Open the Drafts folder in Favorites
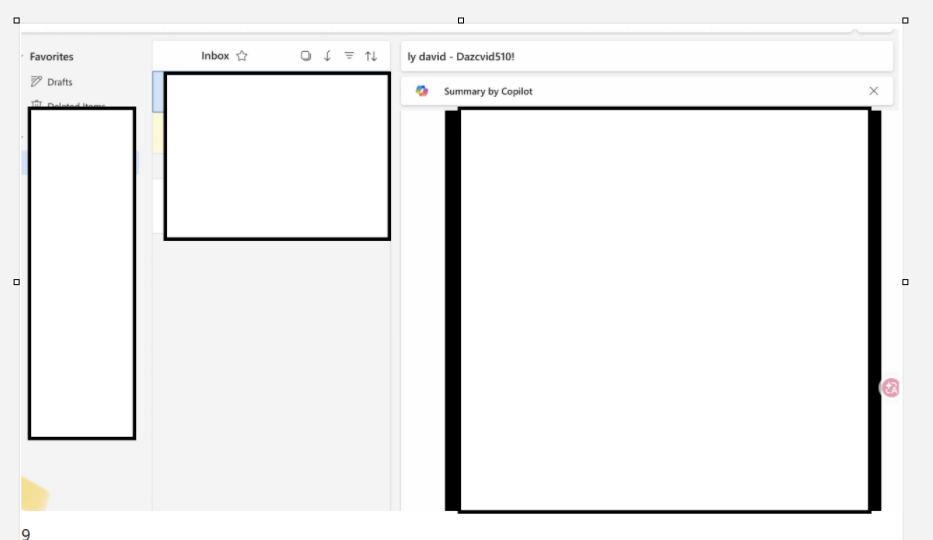This screenshot has height=540, width=933. 51,81
